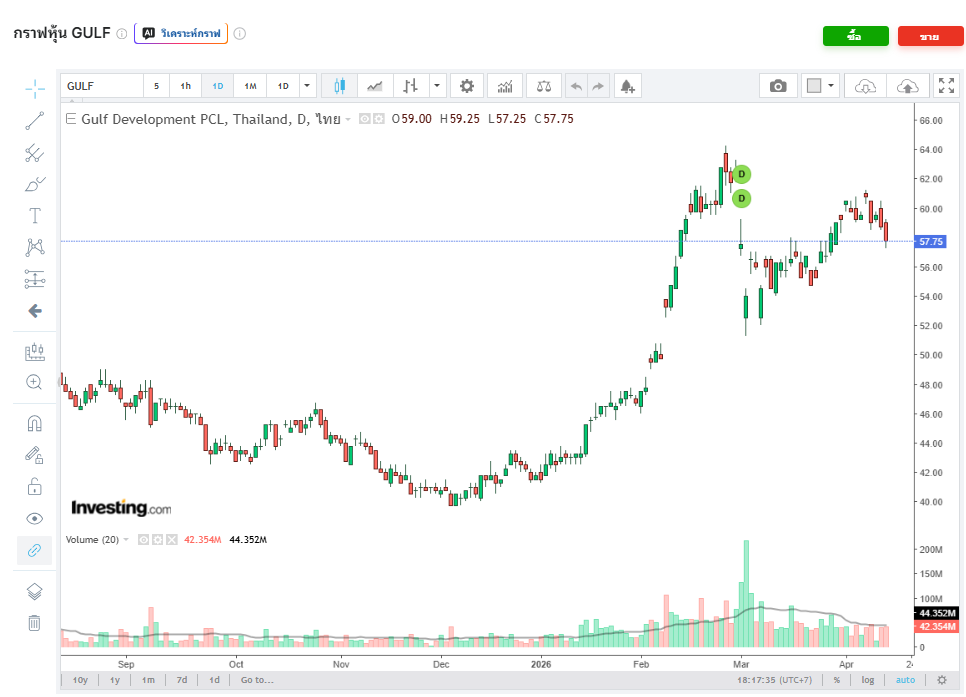This screenshot has height=697, width=966.
Task: Open the object tree layers icon
Action: pyautogui.click(x=34, y=592)
